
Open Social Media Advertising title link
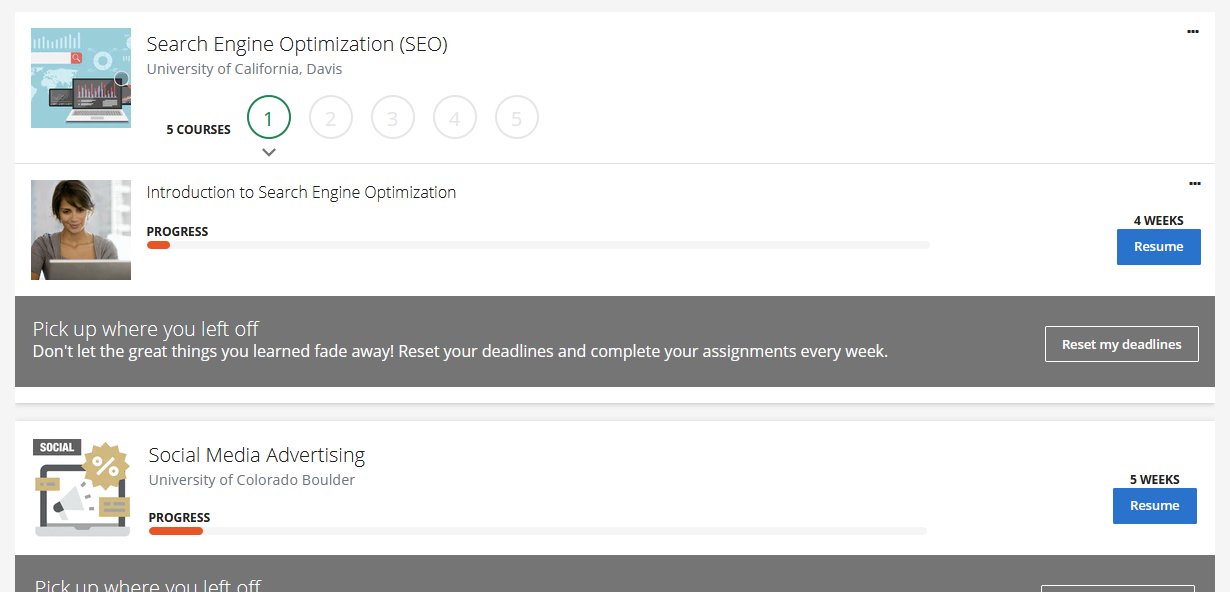tap(257, 455)
